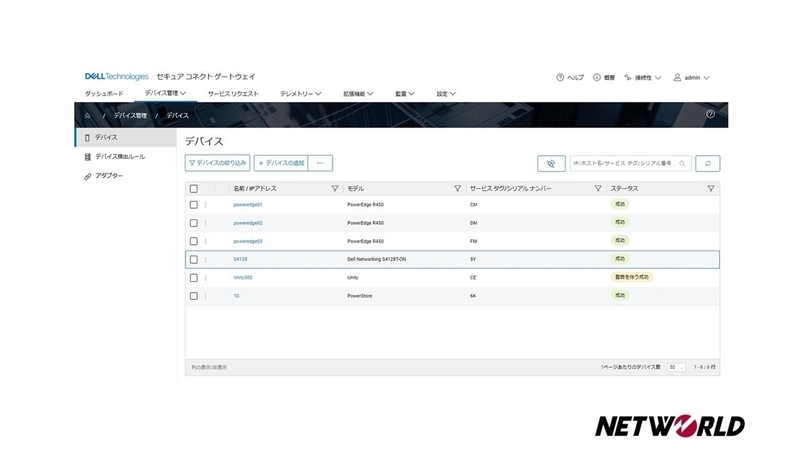Filter the モデル column
The image size is (800, 450).
[x=458, y=188]
